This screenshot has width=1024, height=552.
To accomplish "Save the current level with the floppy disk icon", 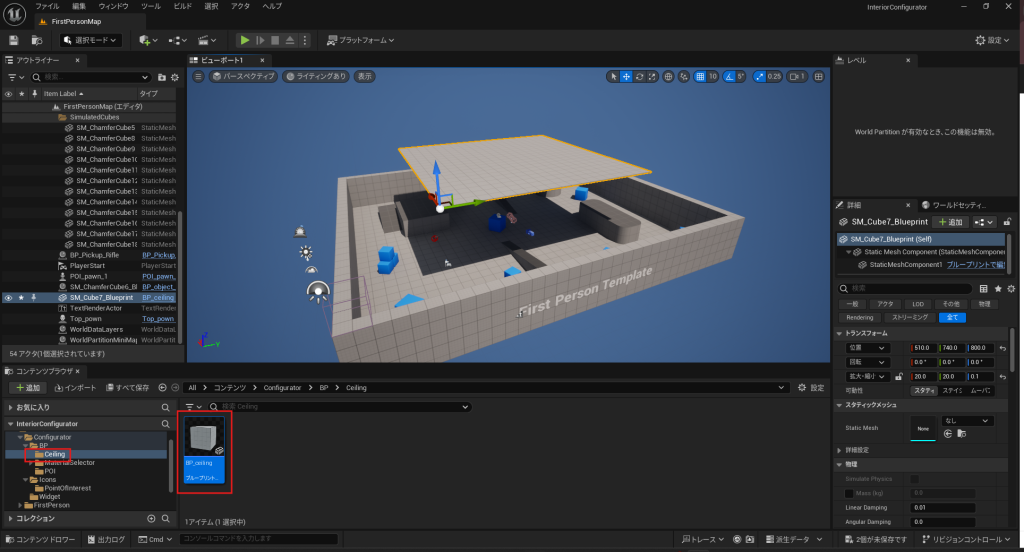I will tap(14, 40).
